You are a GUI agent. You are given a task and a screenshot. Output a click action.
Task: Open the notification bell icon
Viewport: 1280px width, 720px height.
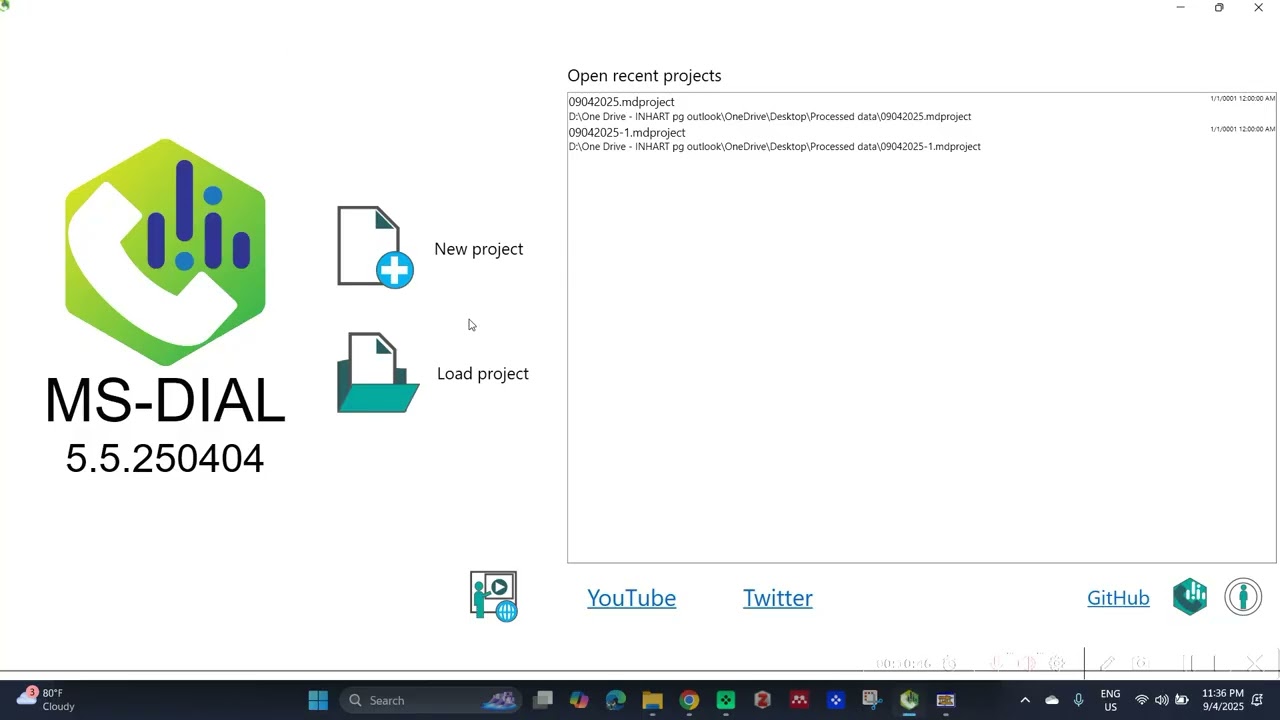coord(1258,700)
